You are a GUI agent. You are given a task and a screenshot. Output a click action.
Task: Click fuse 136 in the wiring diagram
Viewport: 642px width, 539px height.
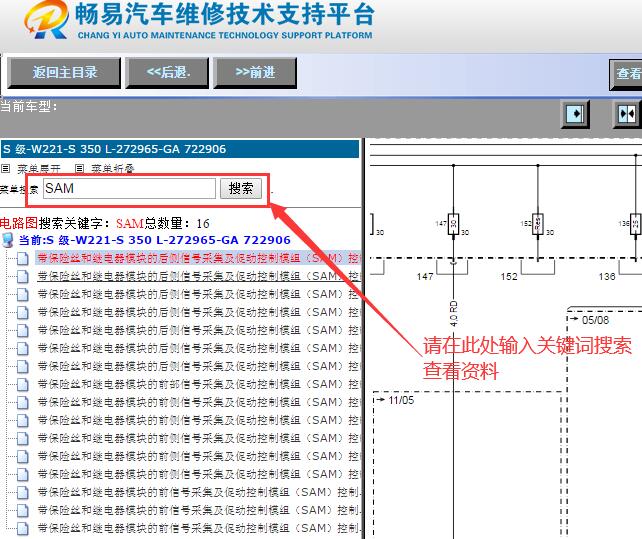pos(635,224)
